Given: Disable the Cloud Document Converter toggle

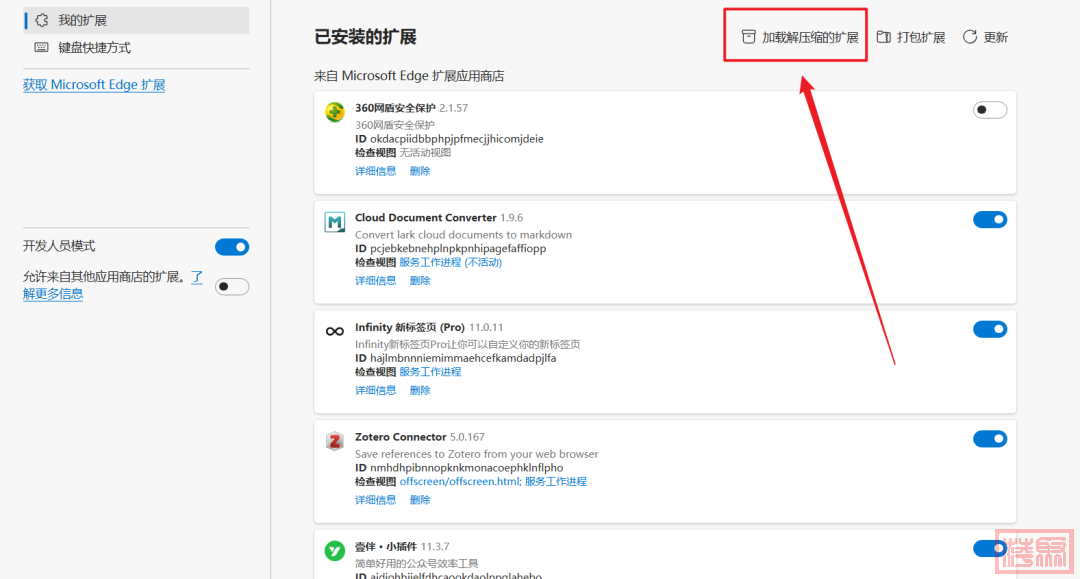Looking at the screenshot, I should 990,220.
